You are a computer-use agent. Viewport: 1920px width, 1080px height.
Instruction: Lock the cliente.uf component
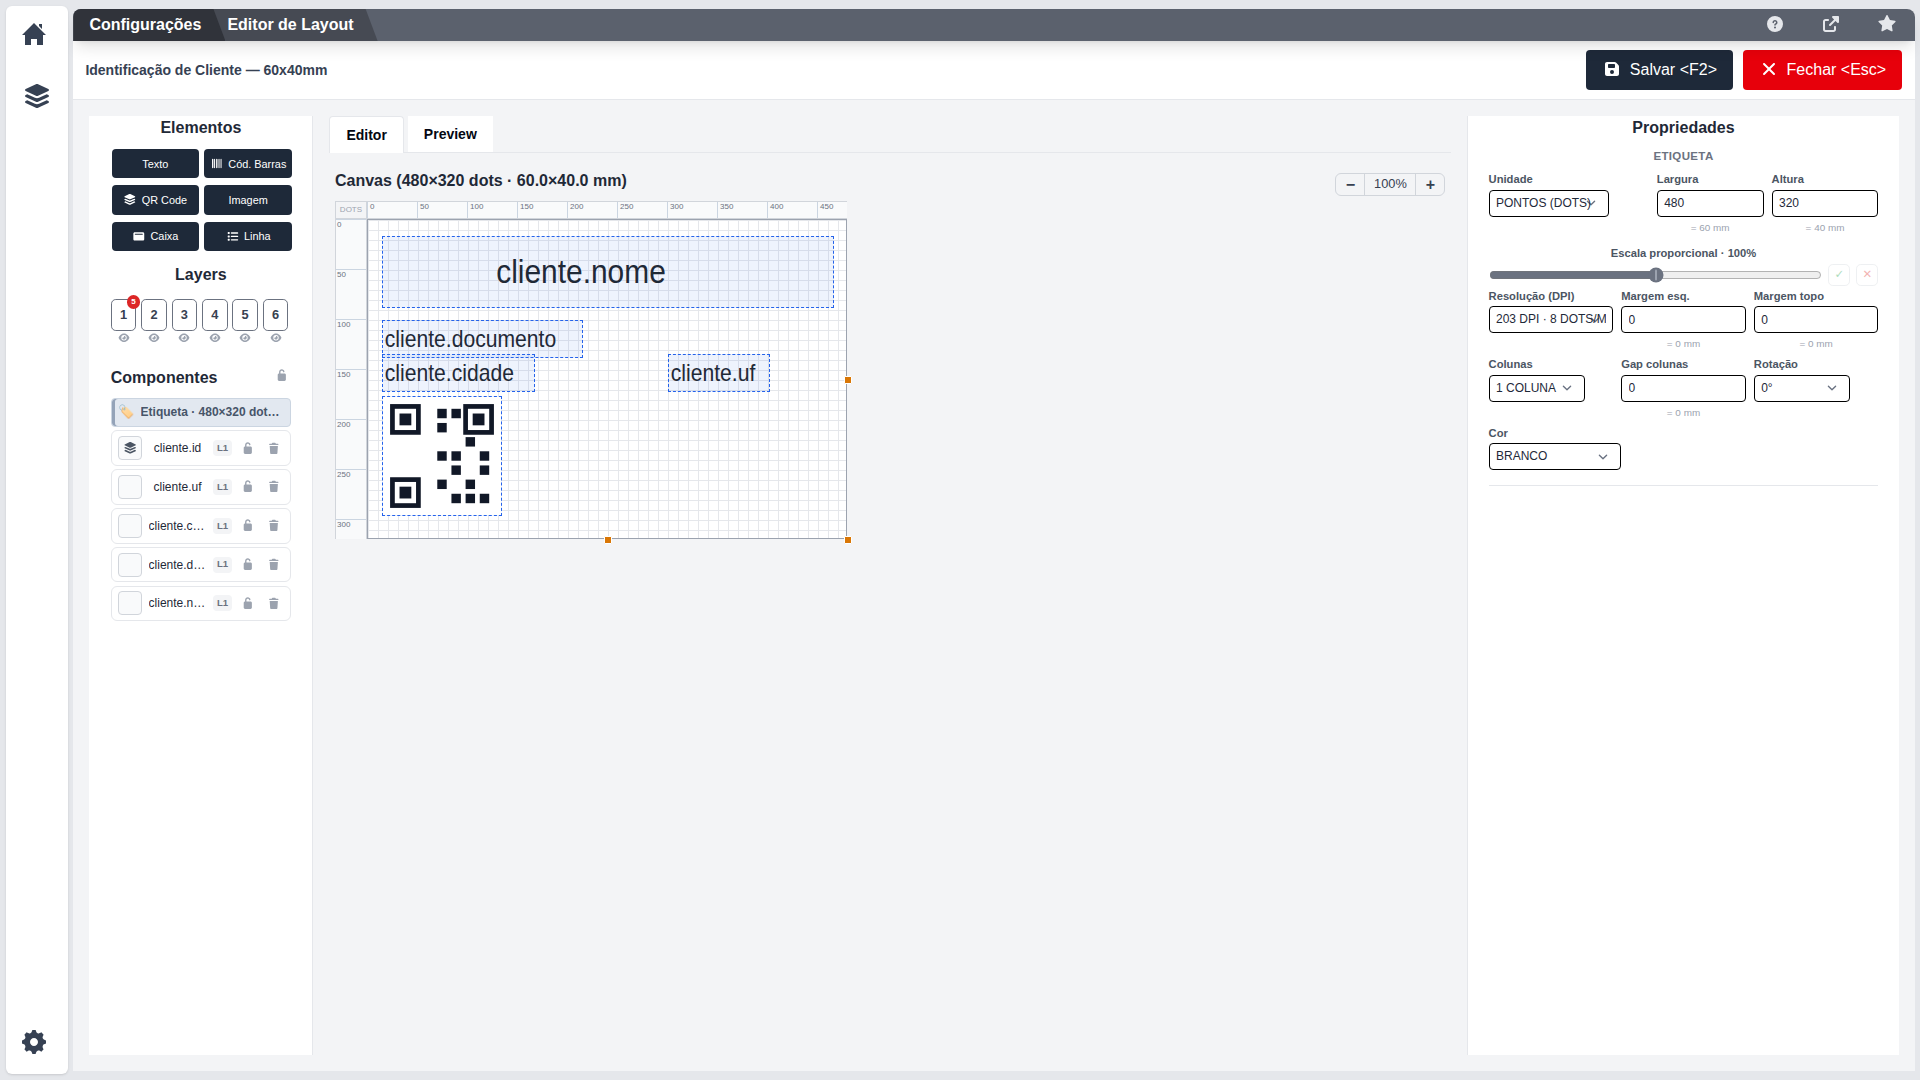click(x=248, y=487)
